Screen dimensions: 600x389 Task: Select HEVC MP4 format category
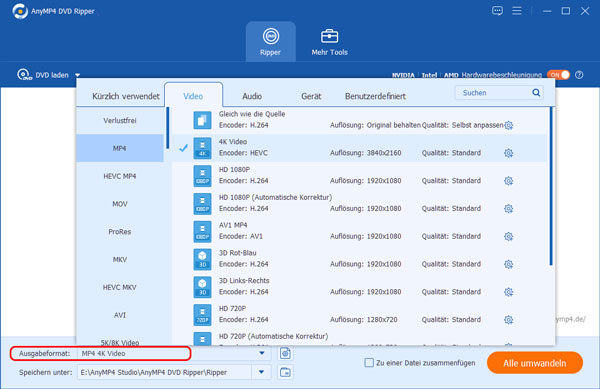coord(120,176)
